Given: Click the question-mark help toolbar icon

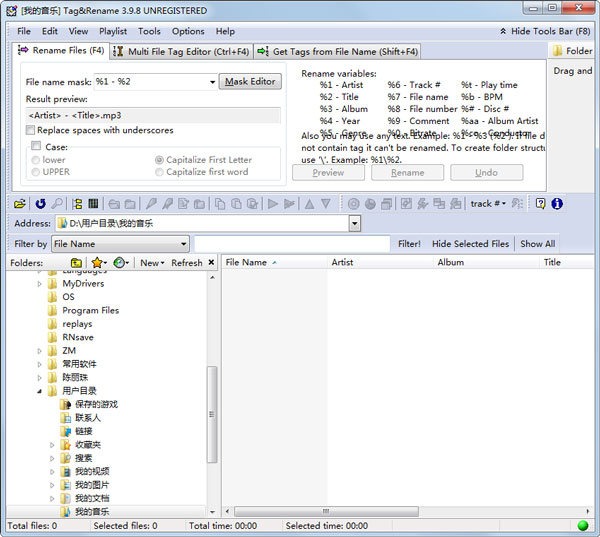Looking at the screenshot, I should (x=540, y=204).
